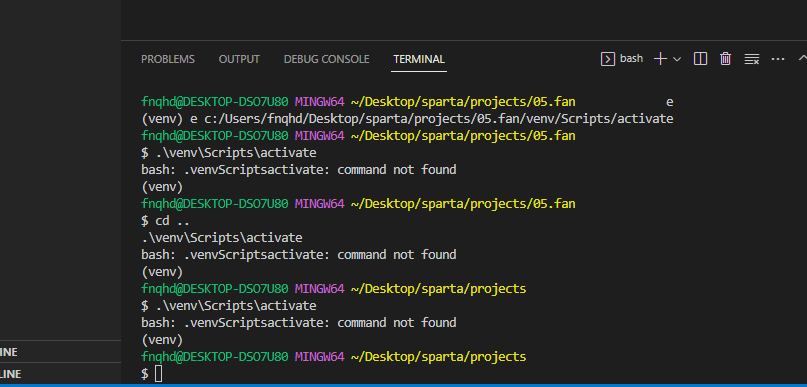
Task: Click the last 'command not found' error line
Action: [x=299, y=323]
